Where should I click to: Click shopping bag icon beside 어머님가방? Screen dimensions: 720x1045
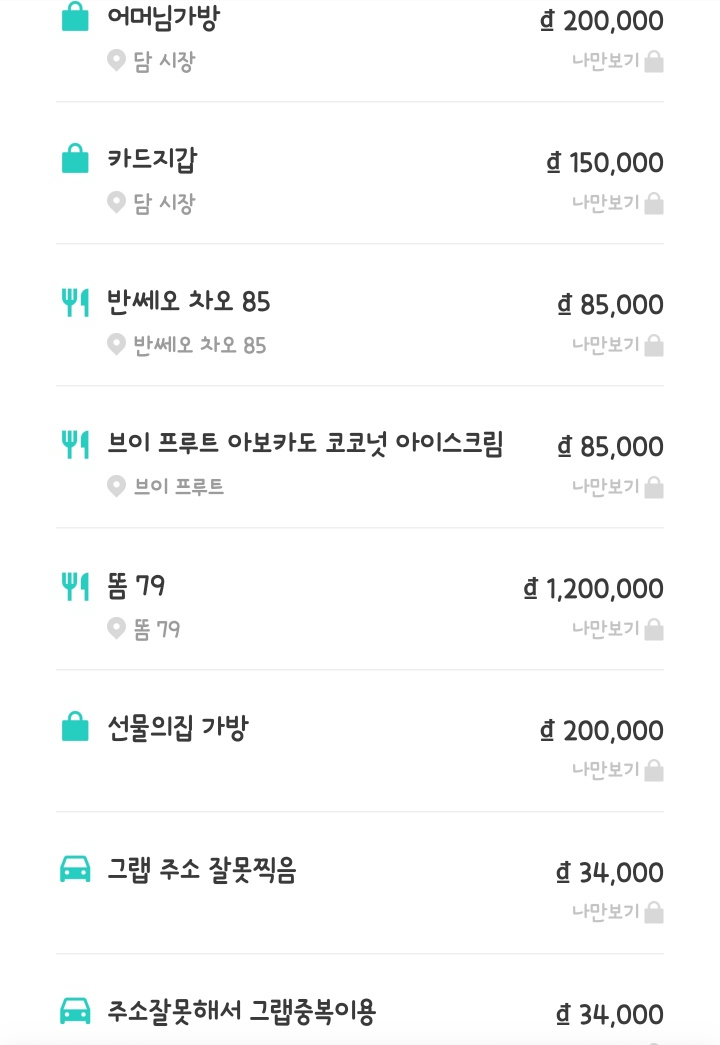tap(75, 17)
